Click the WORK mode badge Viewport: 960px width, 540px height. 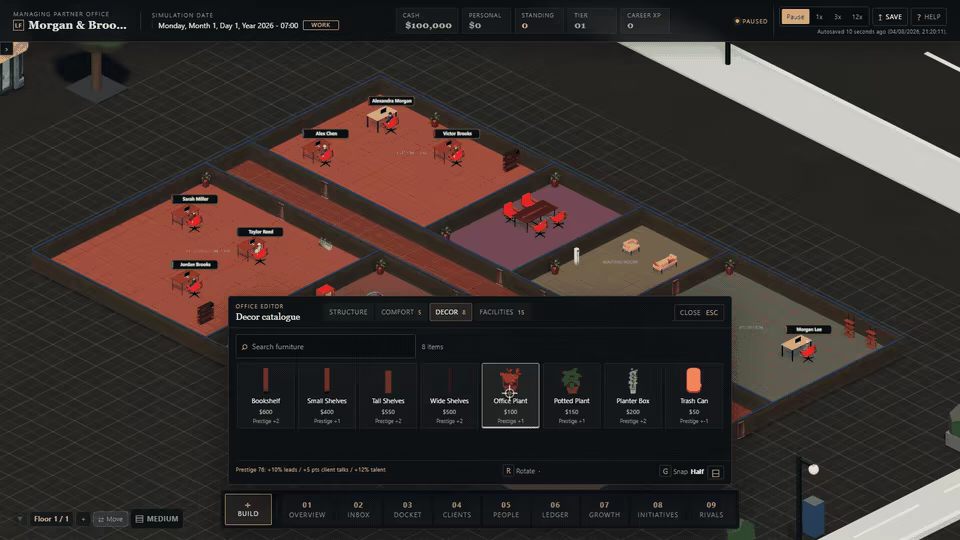coord(321,25)
